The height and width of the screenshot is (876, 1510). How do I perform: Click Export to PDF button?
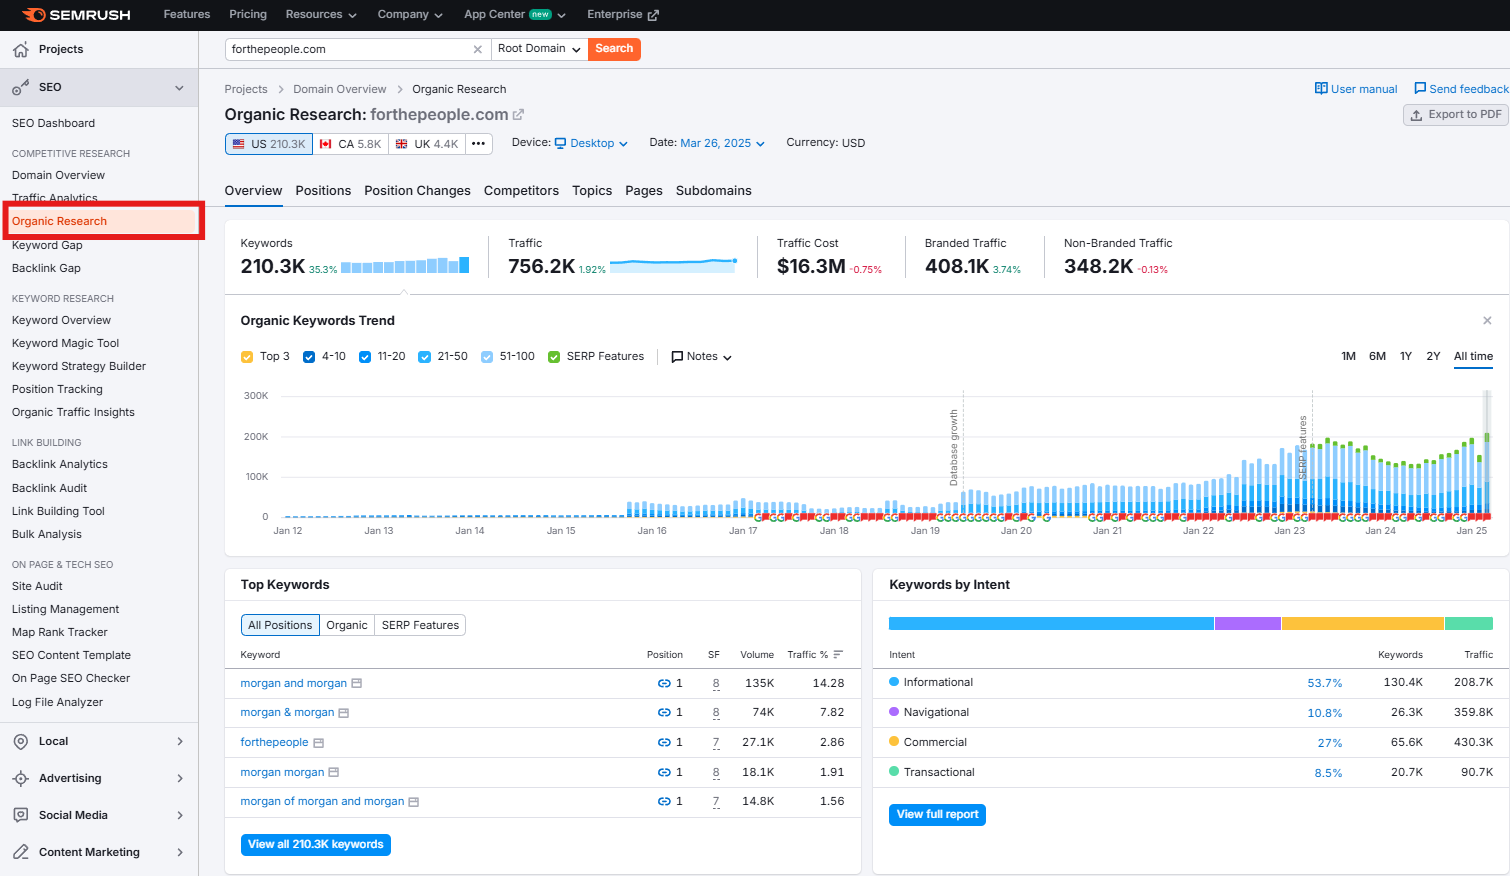pyautogui.click(x=1455, y=115)
